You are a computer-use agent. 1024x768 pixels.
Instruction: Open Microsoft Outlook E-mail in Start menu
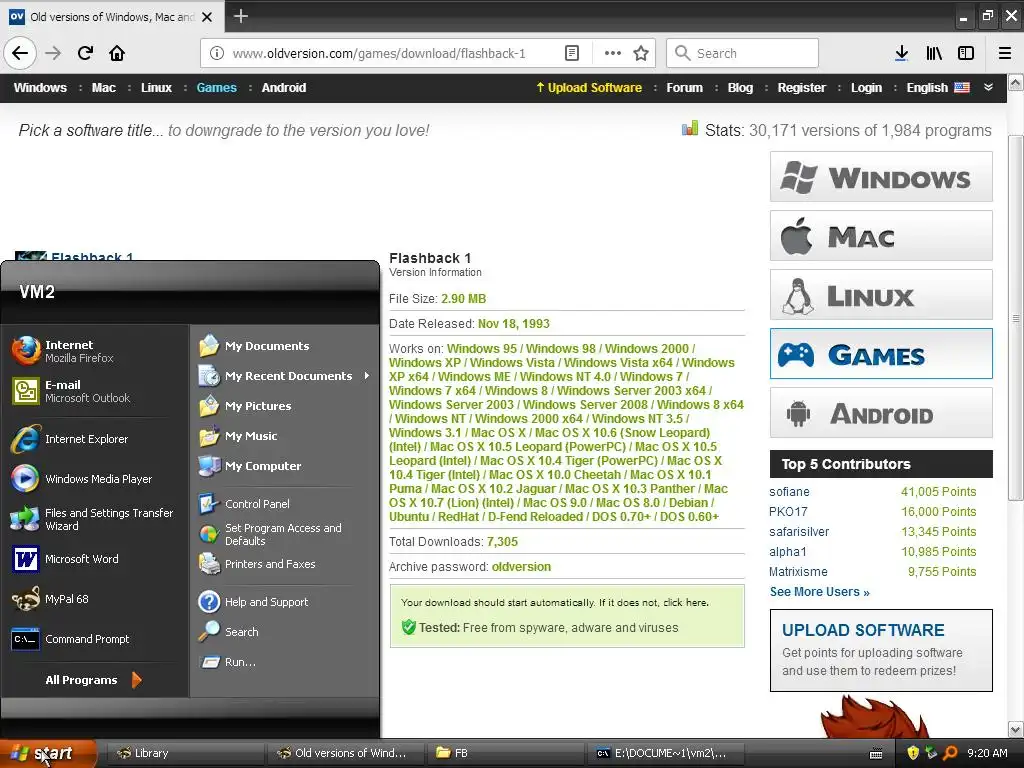pyautogui.click(x=95, y=391)
